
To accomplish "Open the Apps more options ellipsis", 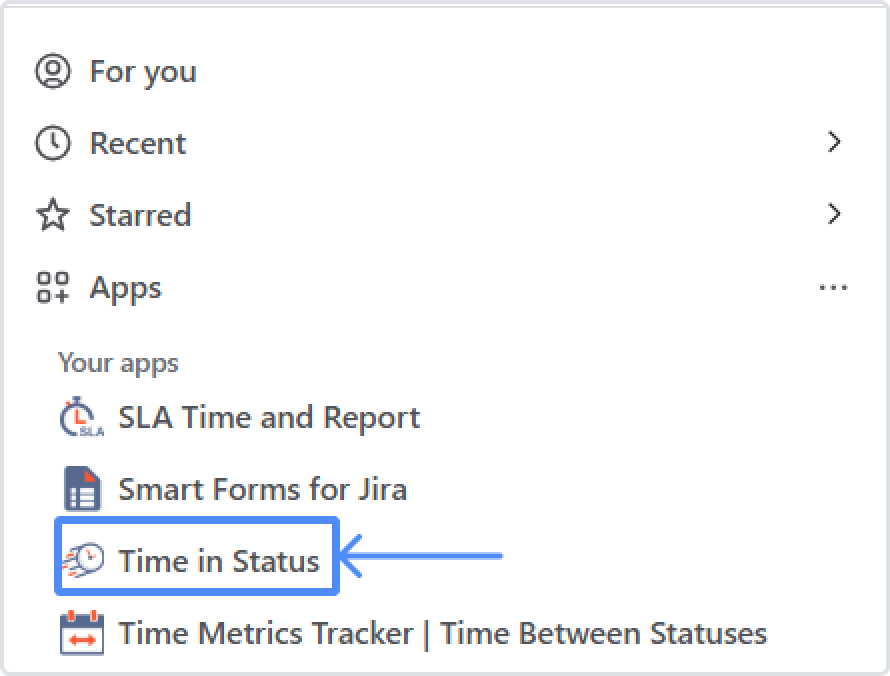I will (833, 289).
